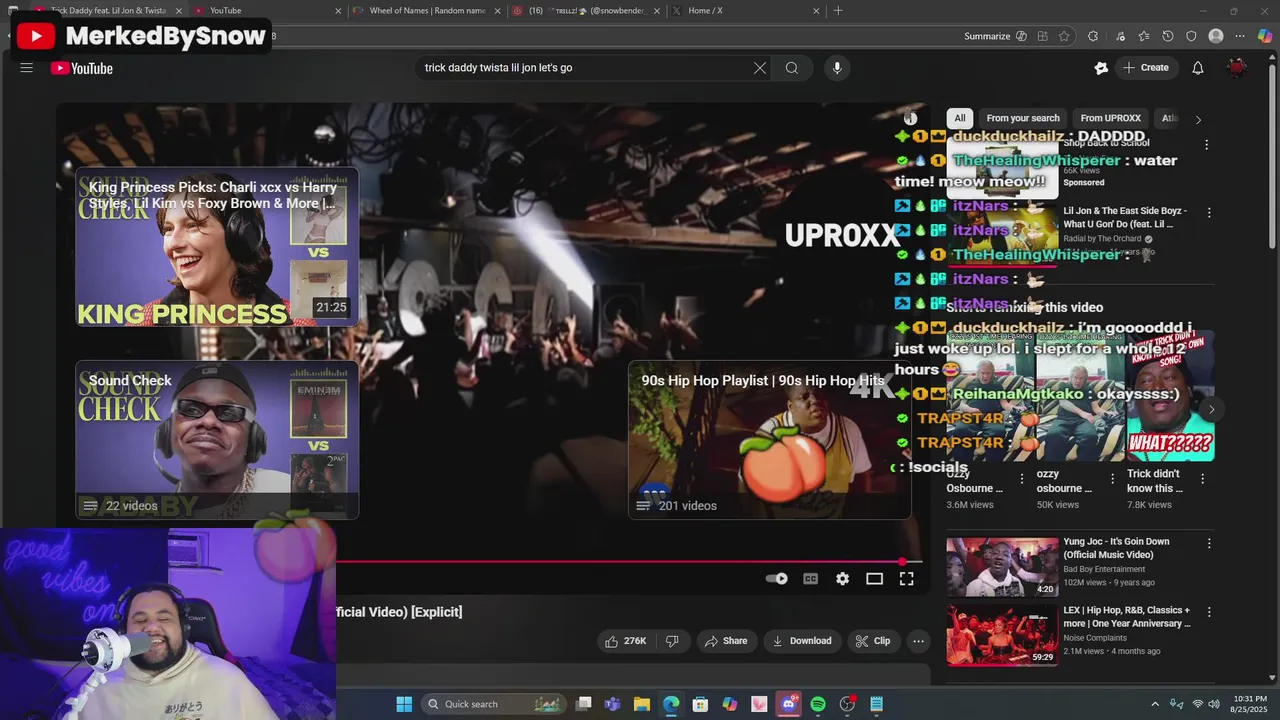The image size is (1280, 720).
Task: Enter fullscreen in the video player
Action: (x=906, y=579)
